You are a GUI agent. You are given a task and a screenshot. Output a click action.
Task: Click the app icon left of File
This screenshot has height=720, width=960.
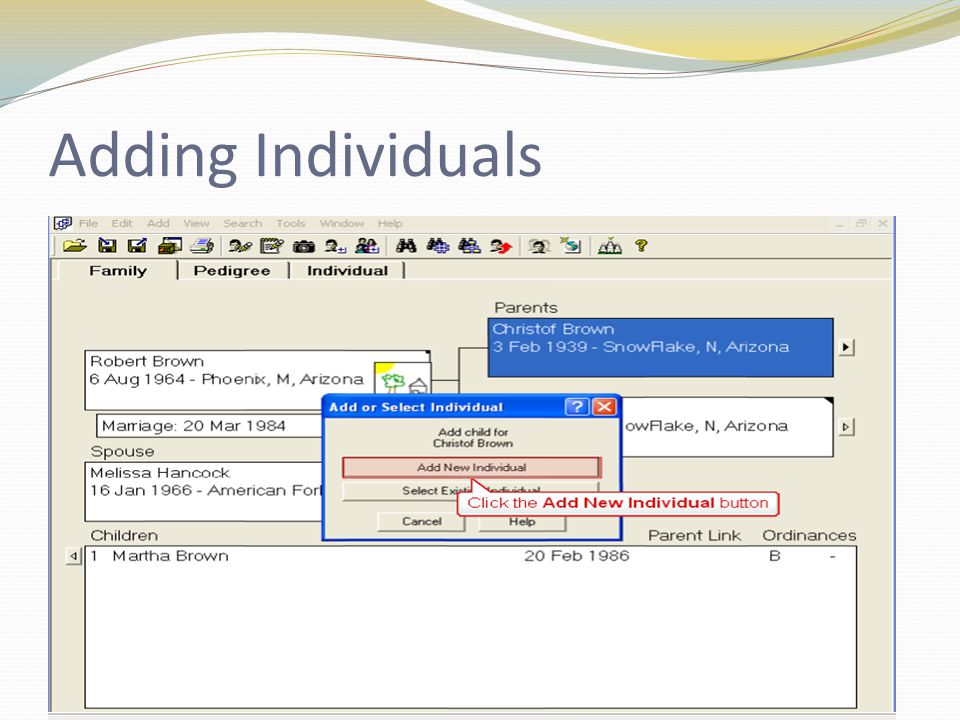(x=62, y=223)
